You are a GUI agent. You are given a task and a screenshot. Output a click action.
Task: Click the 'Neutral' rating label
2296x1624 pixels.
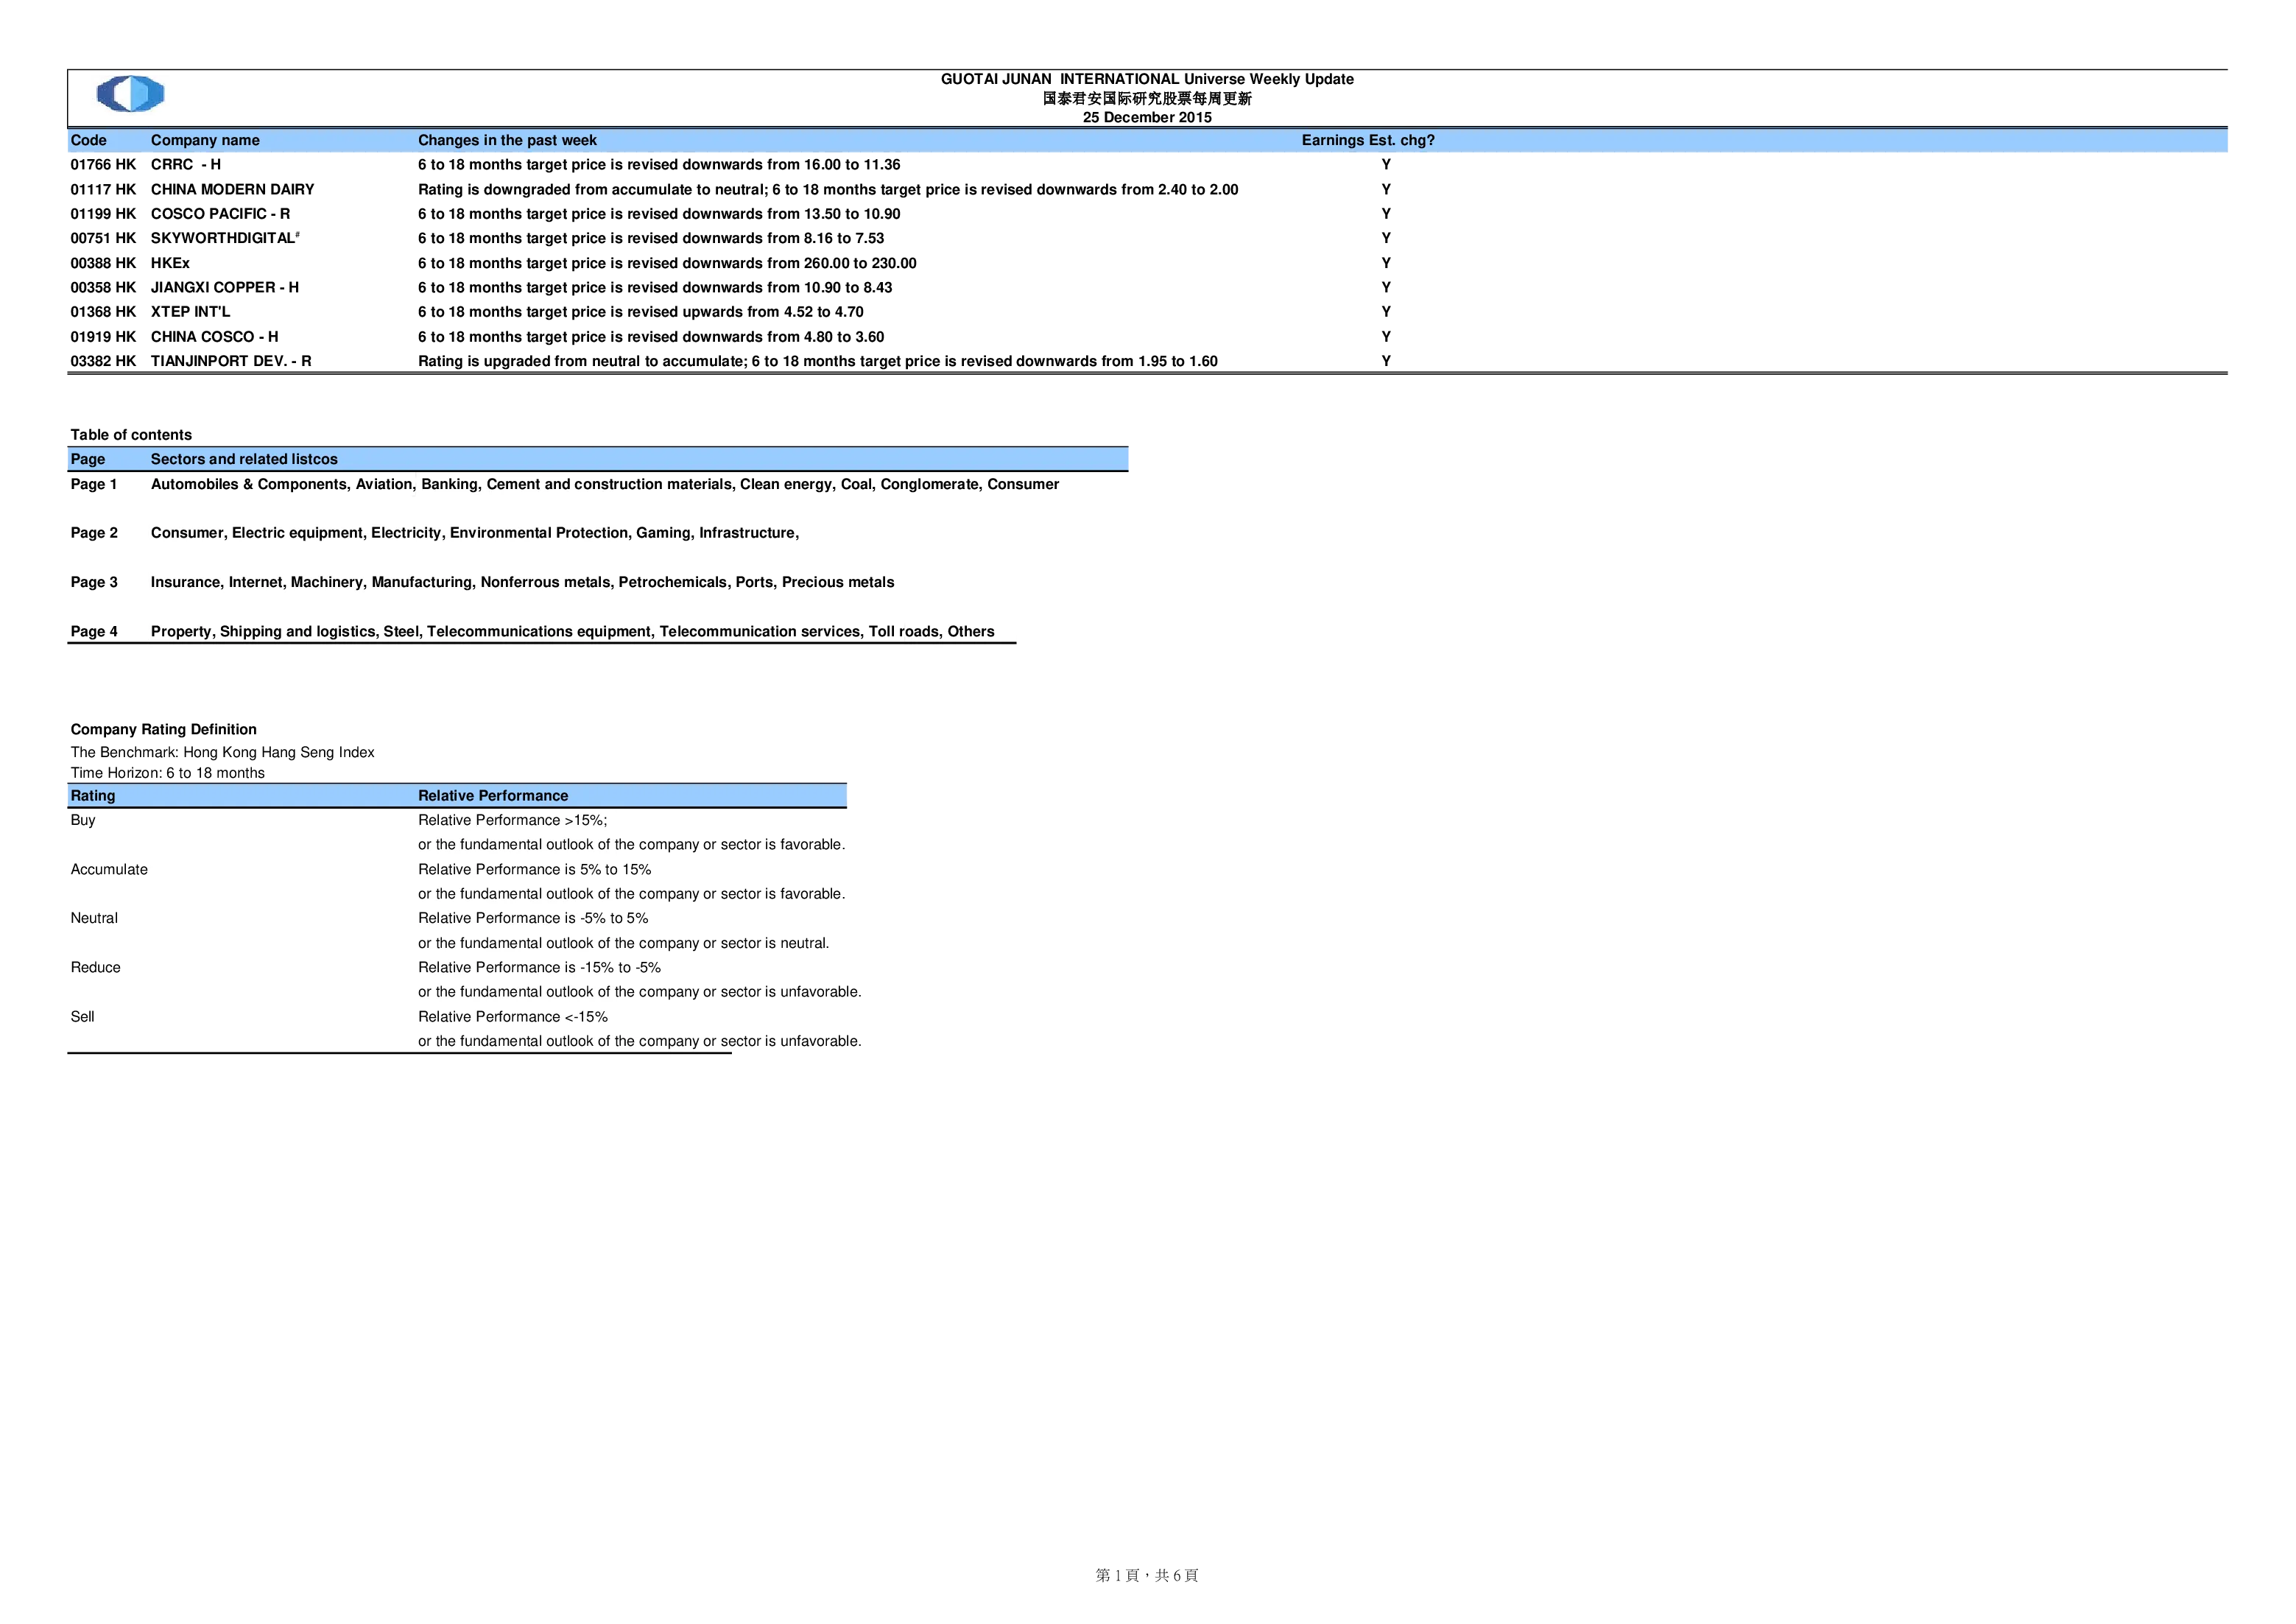point(94,919)
